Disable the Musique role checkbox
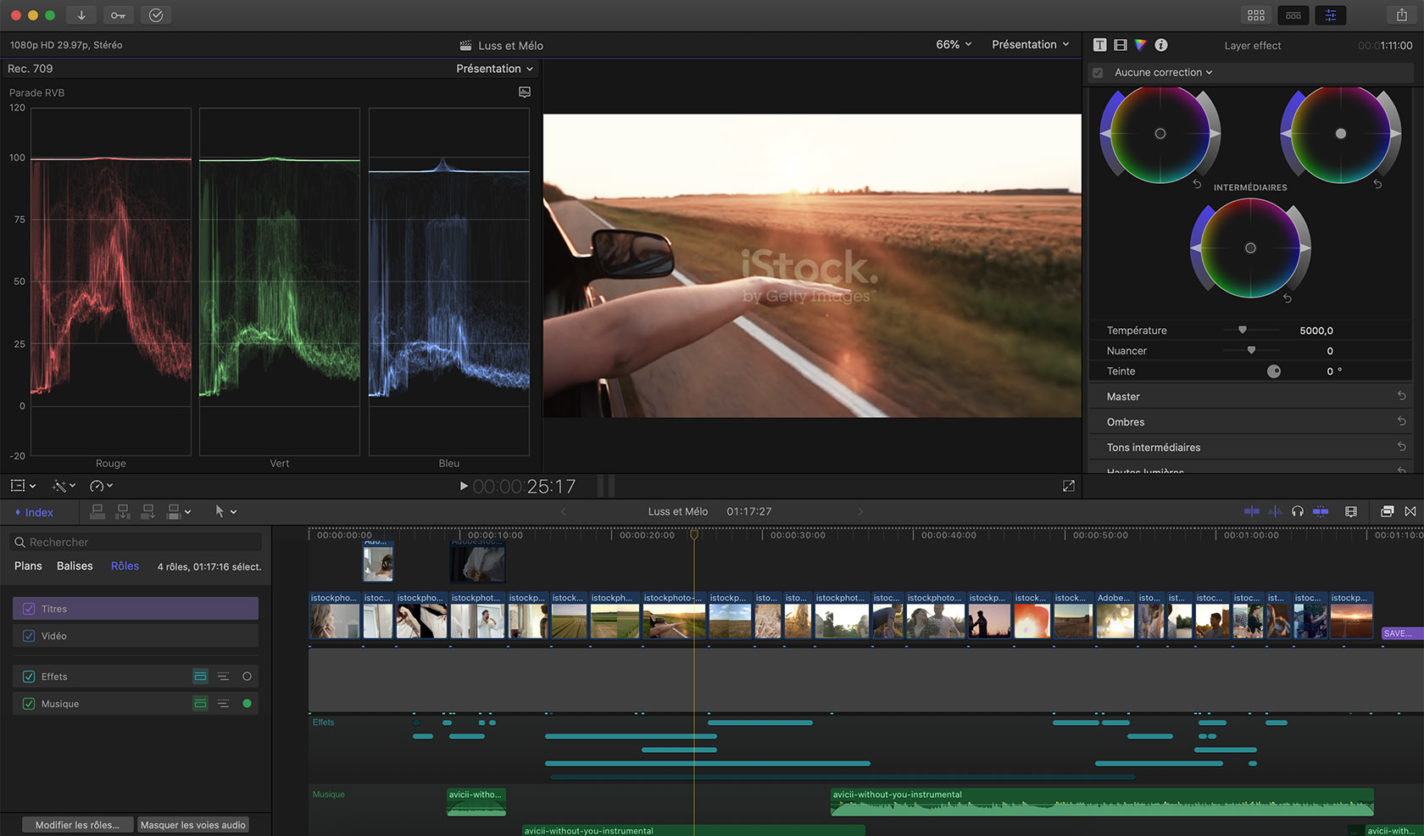 click(30, 703)
